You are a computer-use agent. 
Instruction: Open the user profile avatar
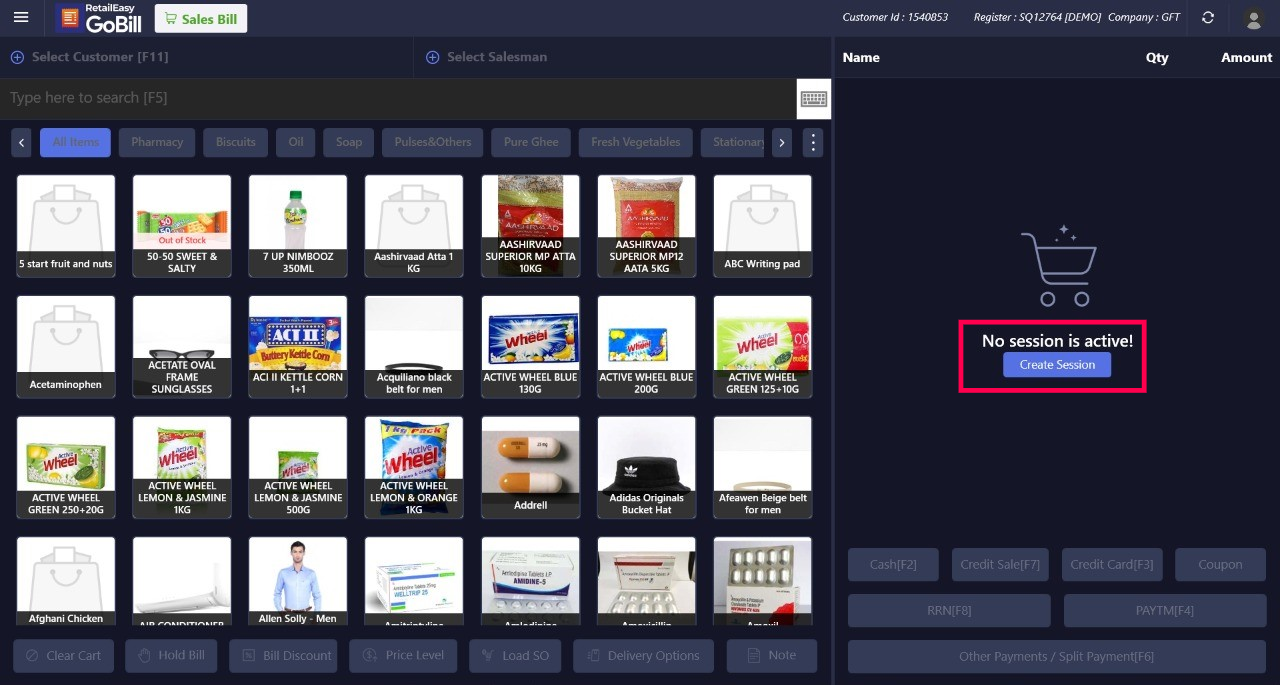[1253, 18]
